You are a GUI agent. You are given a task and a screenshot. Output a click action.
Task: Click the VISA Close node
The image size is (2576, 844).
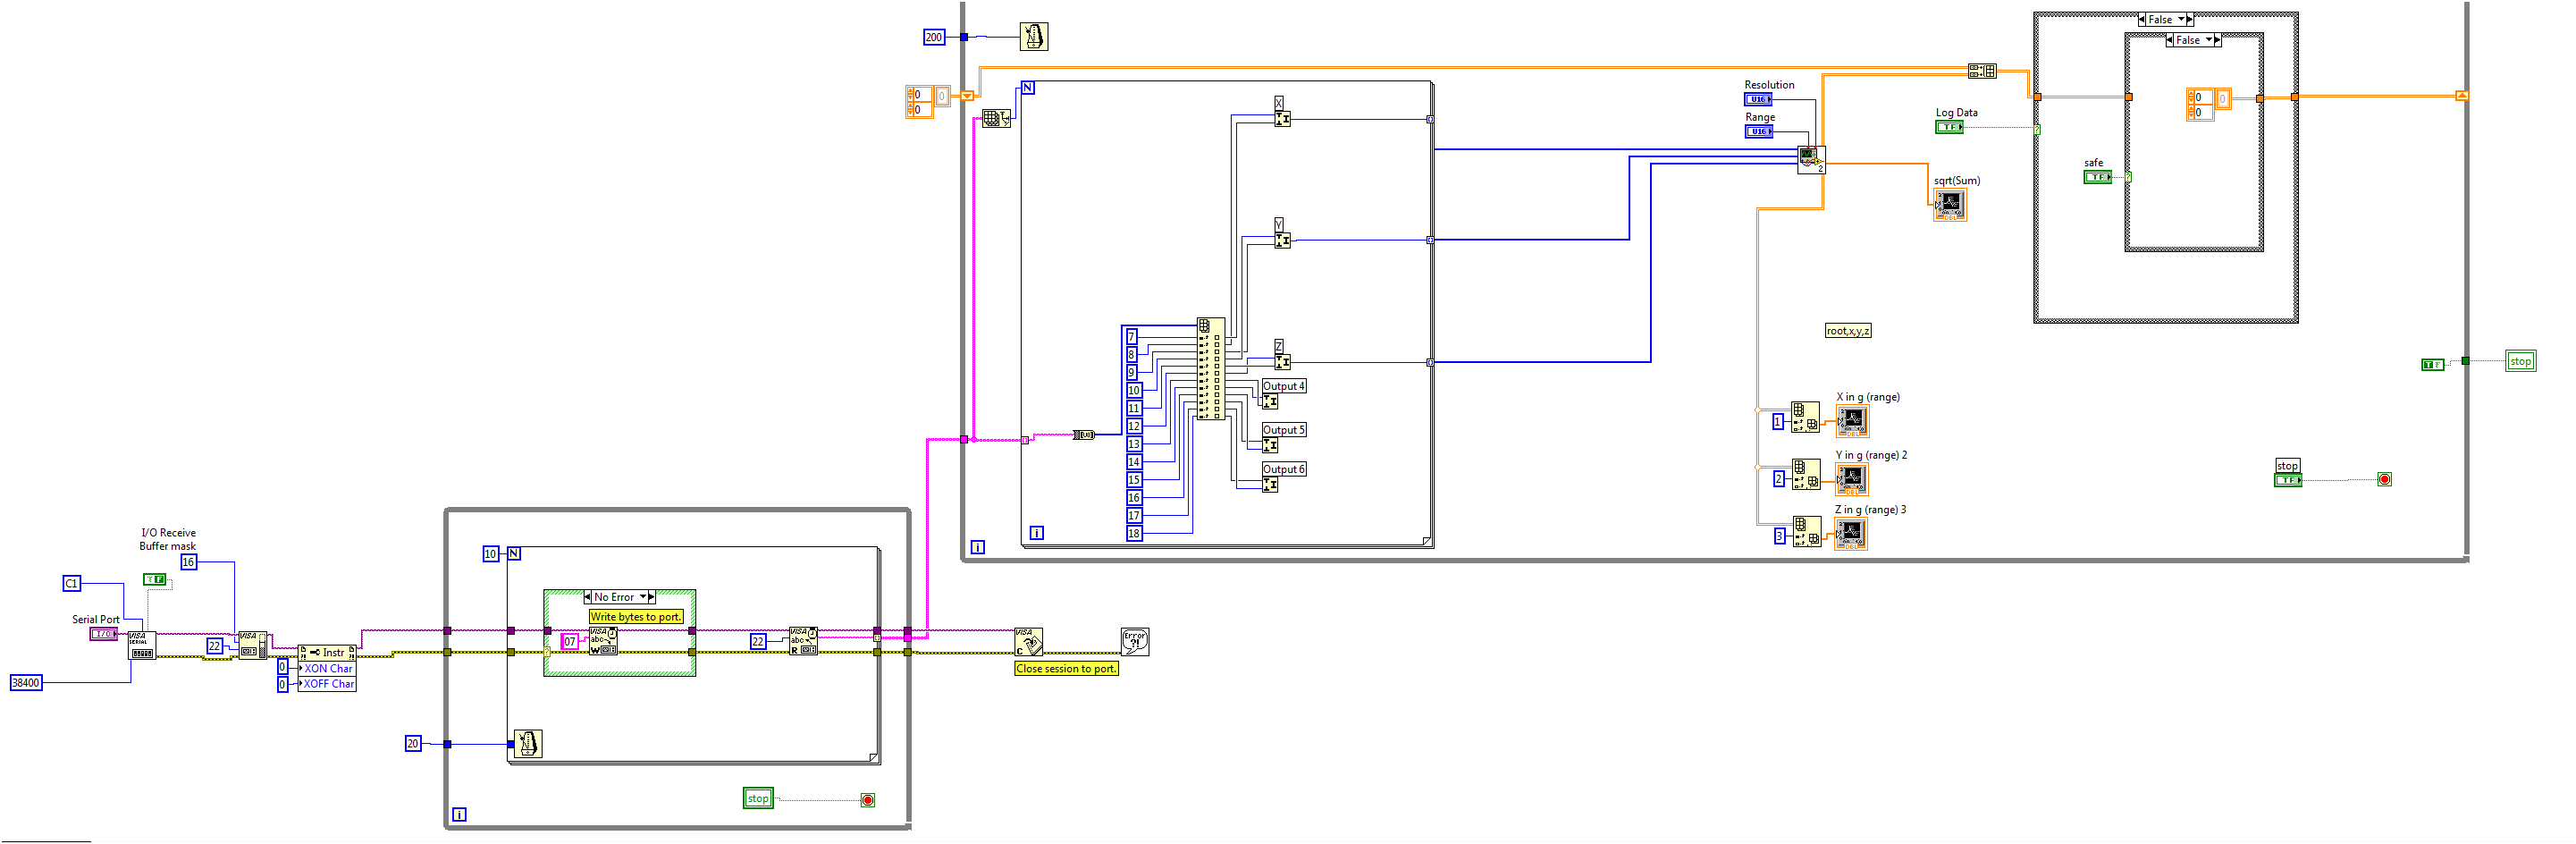[x=1029, y=641]
